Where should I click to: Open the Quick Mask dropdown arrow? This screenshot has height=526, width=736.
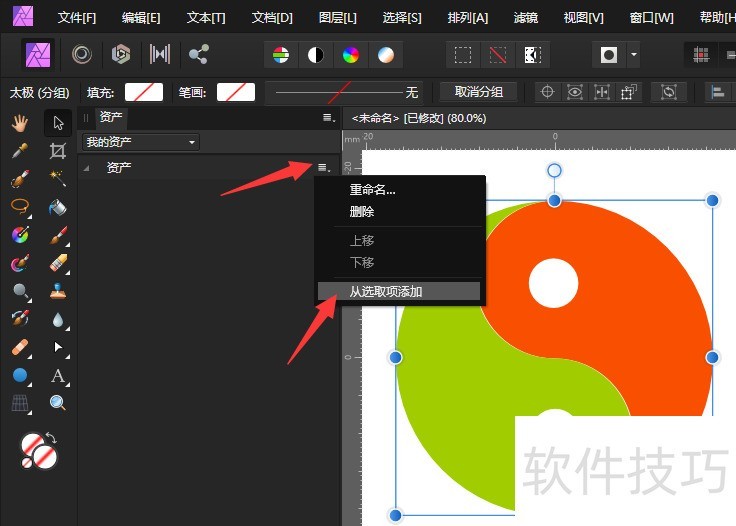[633, 54]
